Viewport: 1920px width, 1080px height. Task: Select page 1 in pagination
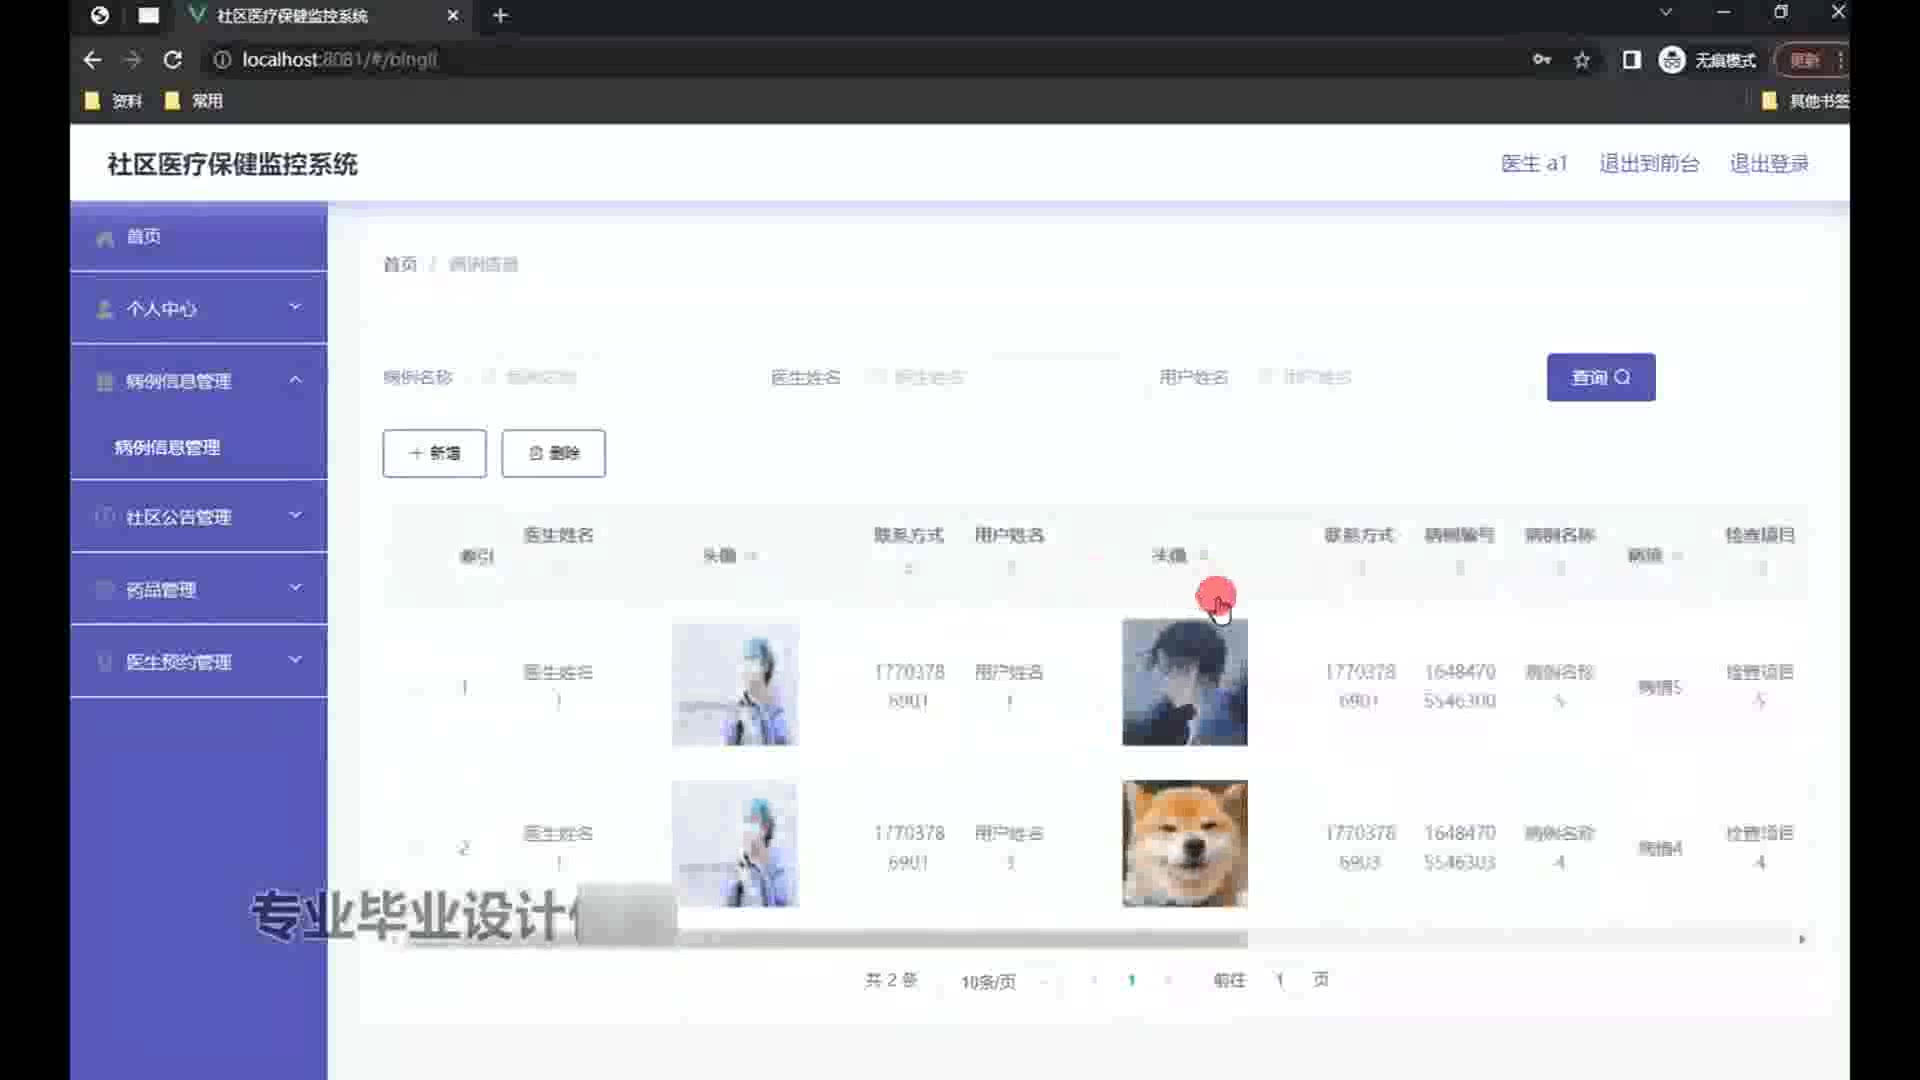click(x=1131, y=980)
